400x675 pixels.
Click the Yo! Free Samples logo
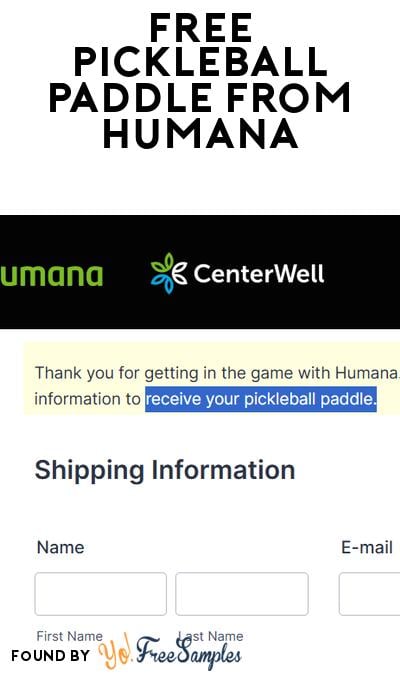(x=170, y=652)
